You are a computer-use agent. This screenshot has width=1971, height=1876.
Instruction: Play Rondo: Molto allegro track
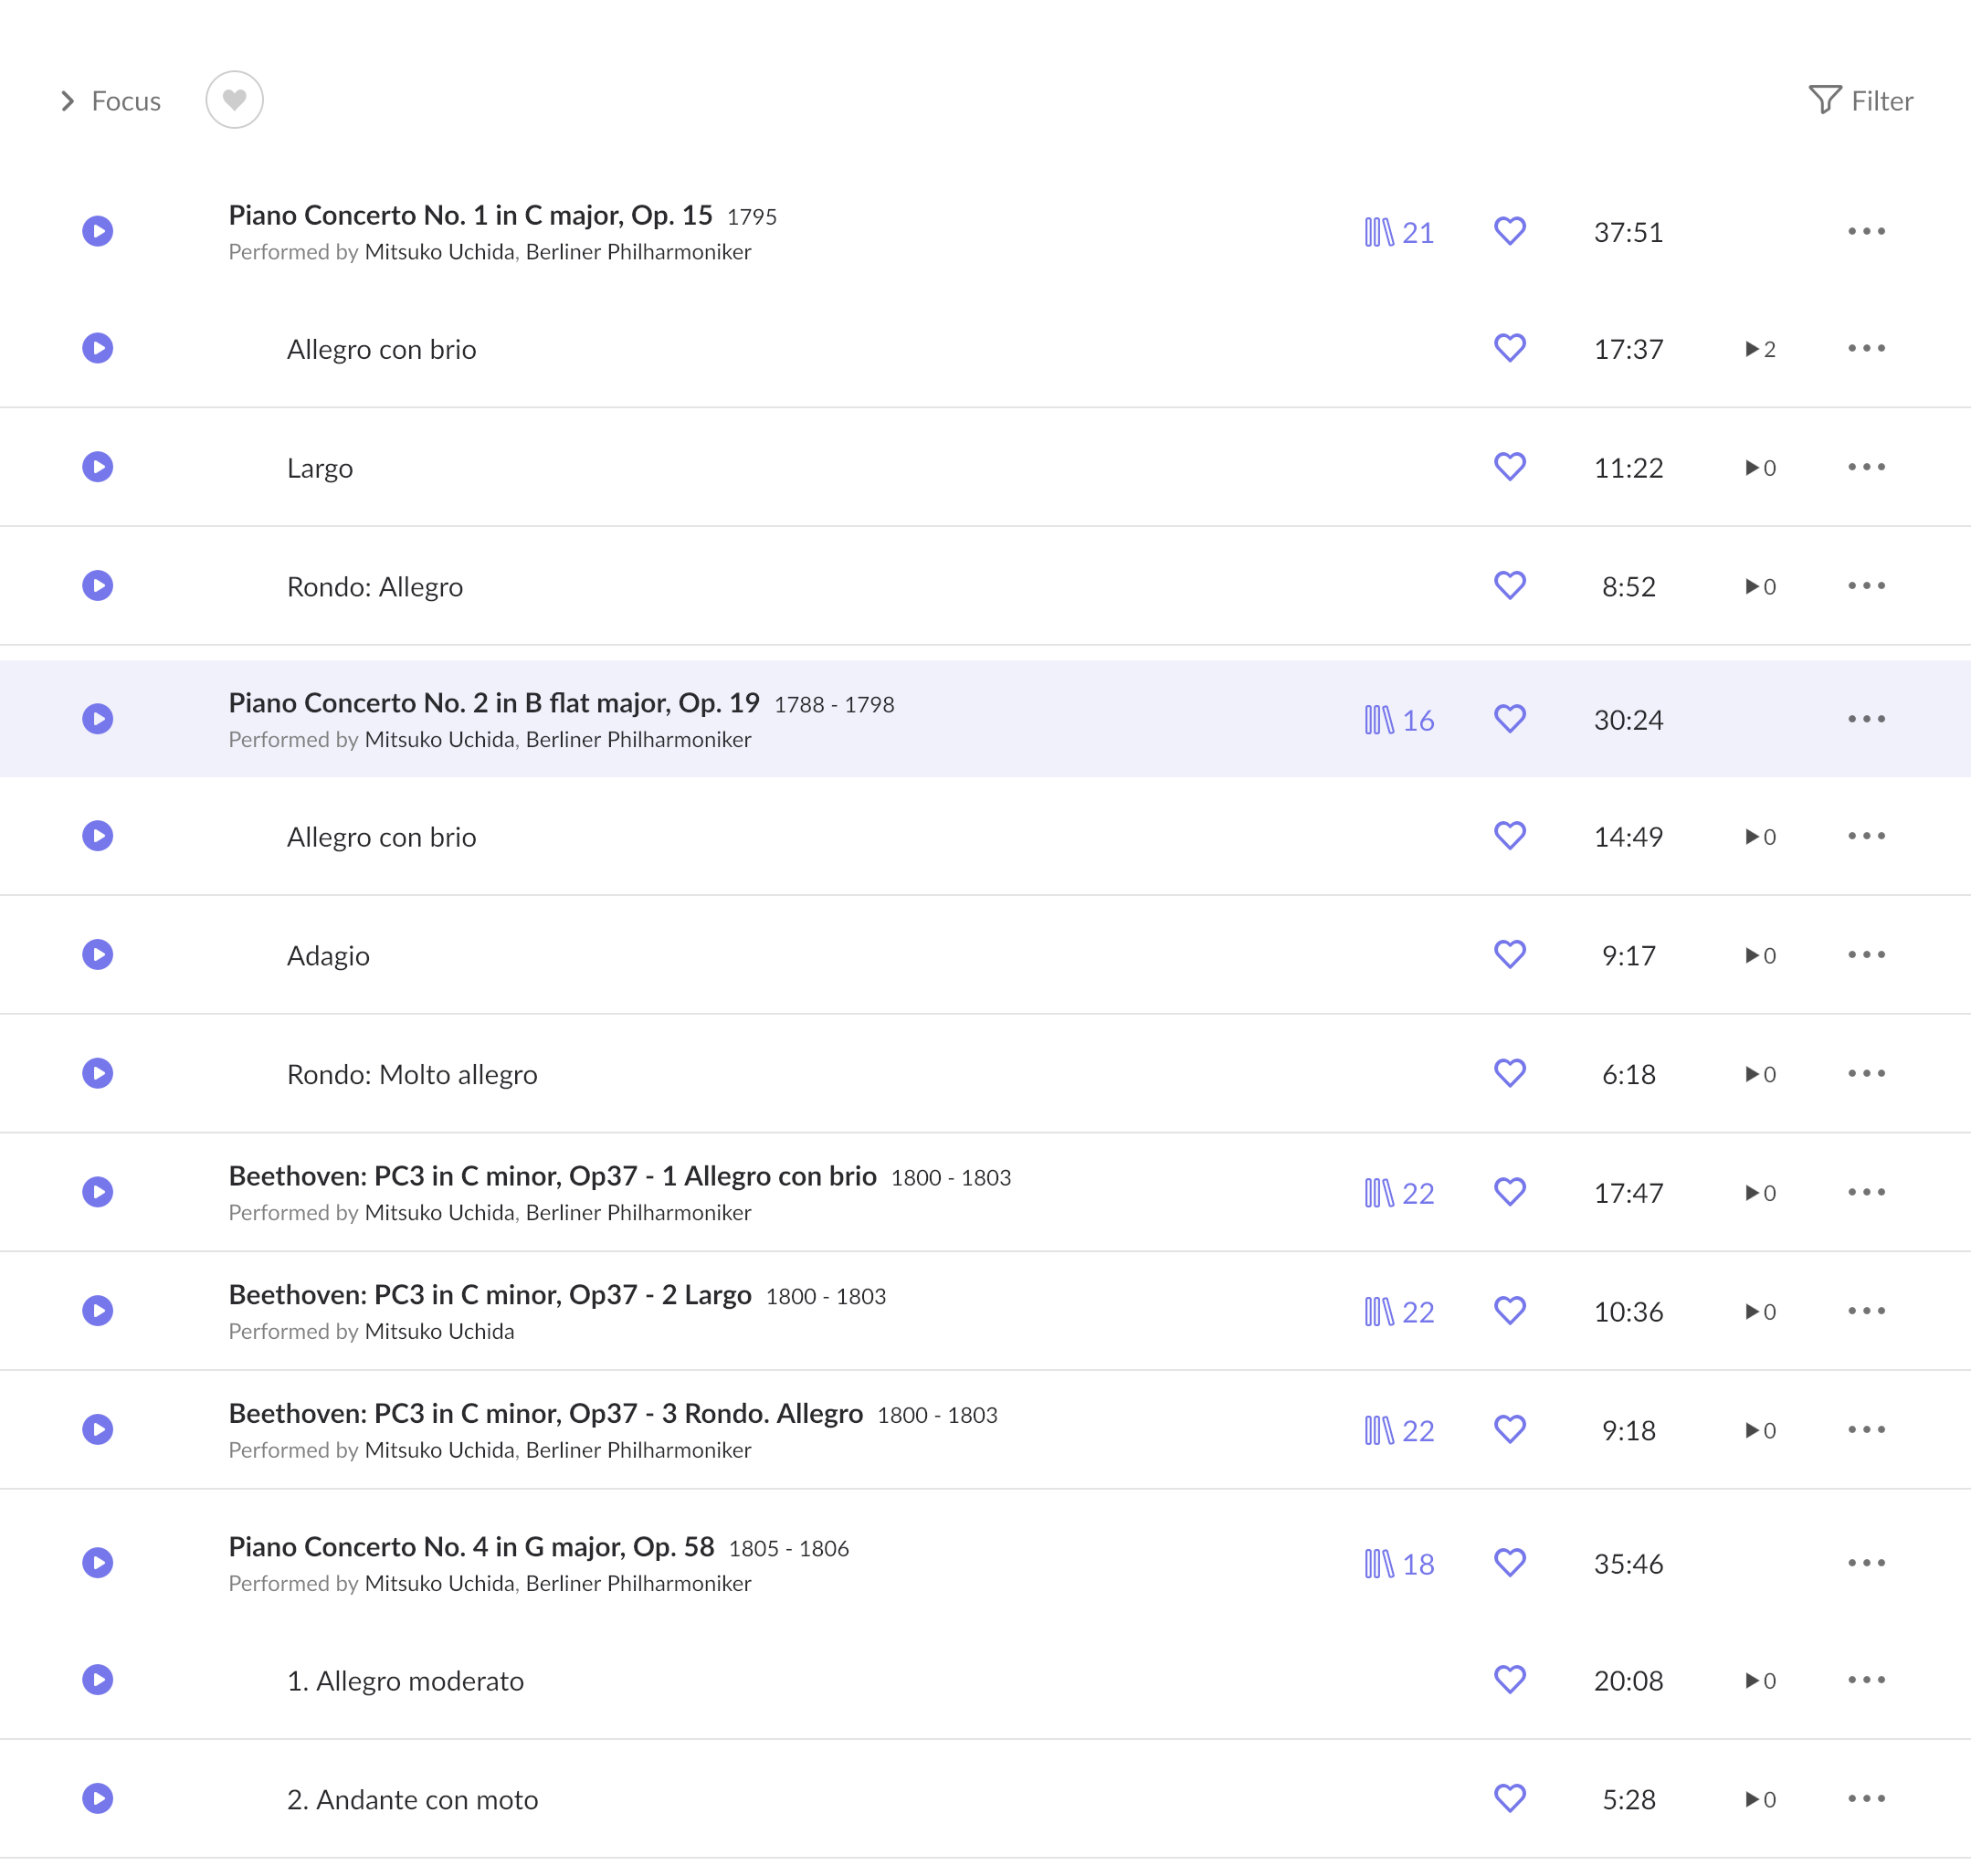(97, 1073)
